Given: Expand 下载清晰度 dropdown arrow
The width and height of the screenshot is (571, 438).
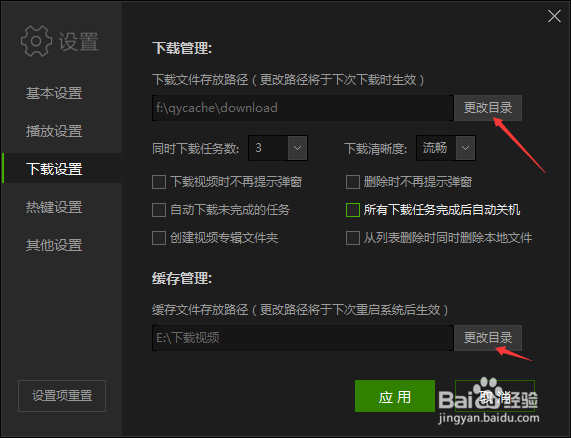Looking at the screenshot, I should pyautogui.click(x=465, y=148).
